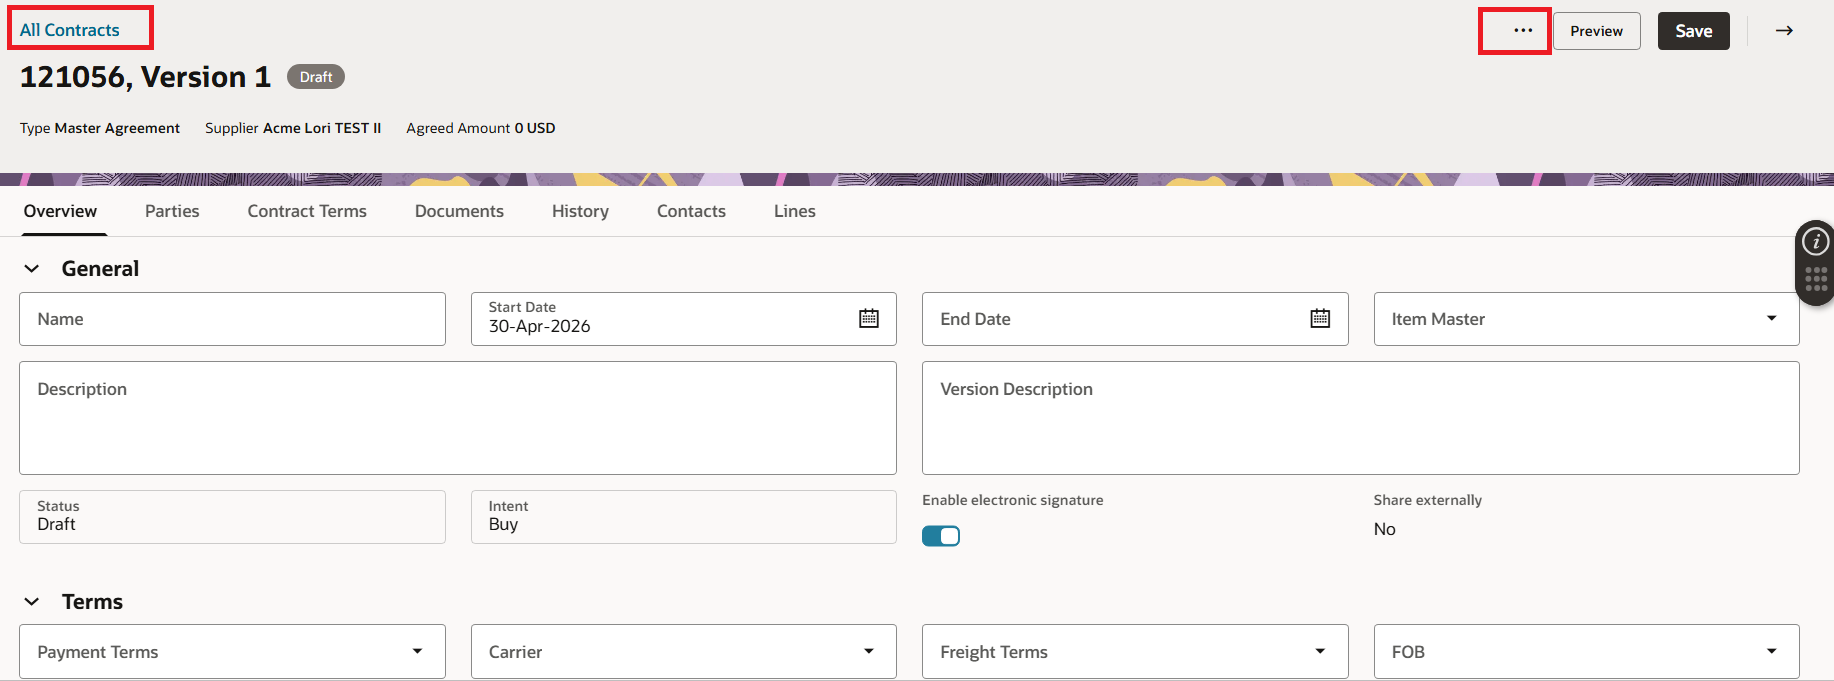Click into the Description text area
1834x681 pixels.
pyautogui.click(x=458, y=418)
